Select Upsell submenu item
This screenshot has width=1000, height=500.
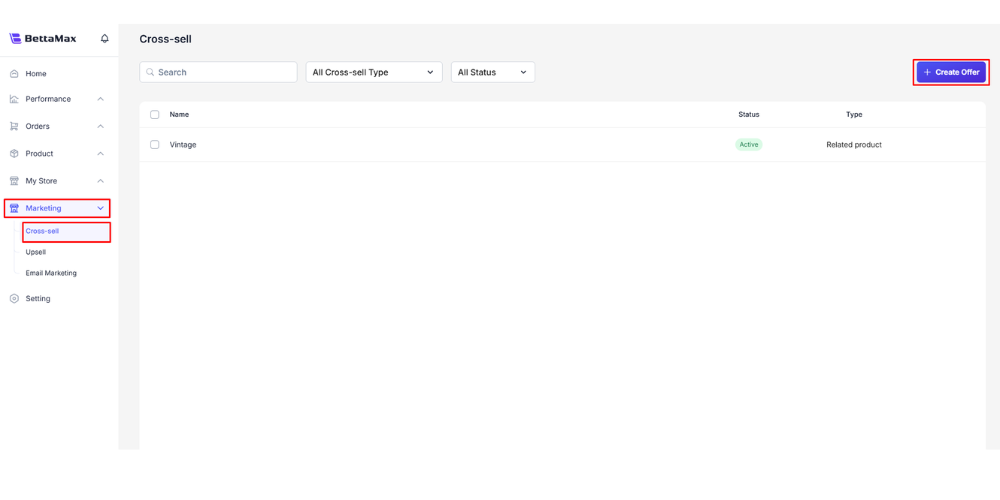pyautogui.click(x=36, y=252)
